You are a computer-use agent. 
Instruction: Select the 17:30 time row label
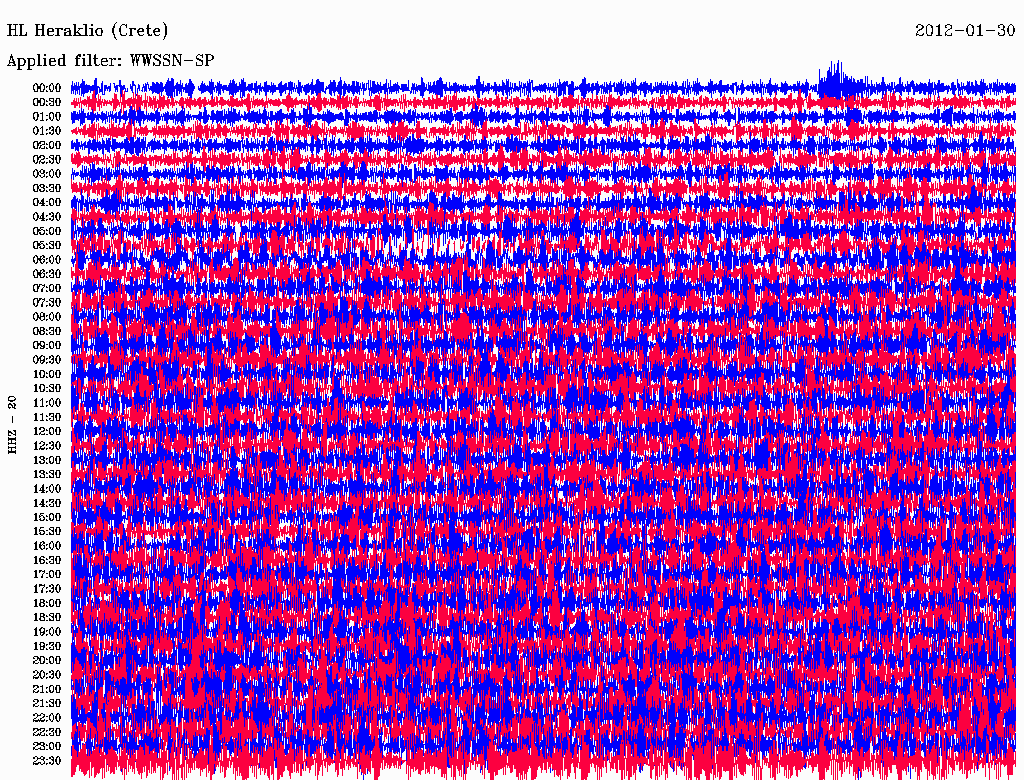(x=47, y=589)
